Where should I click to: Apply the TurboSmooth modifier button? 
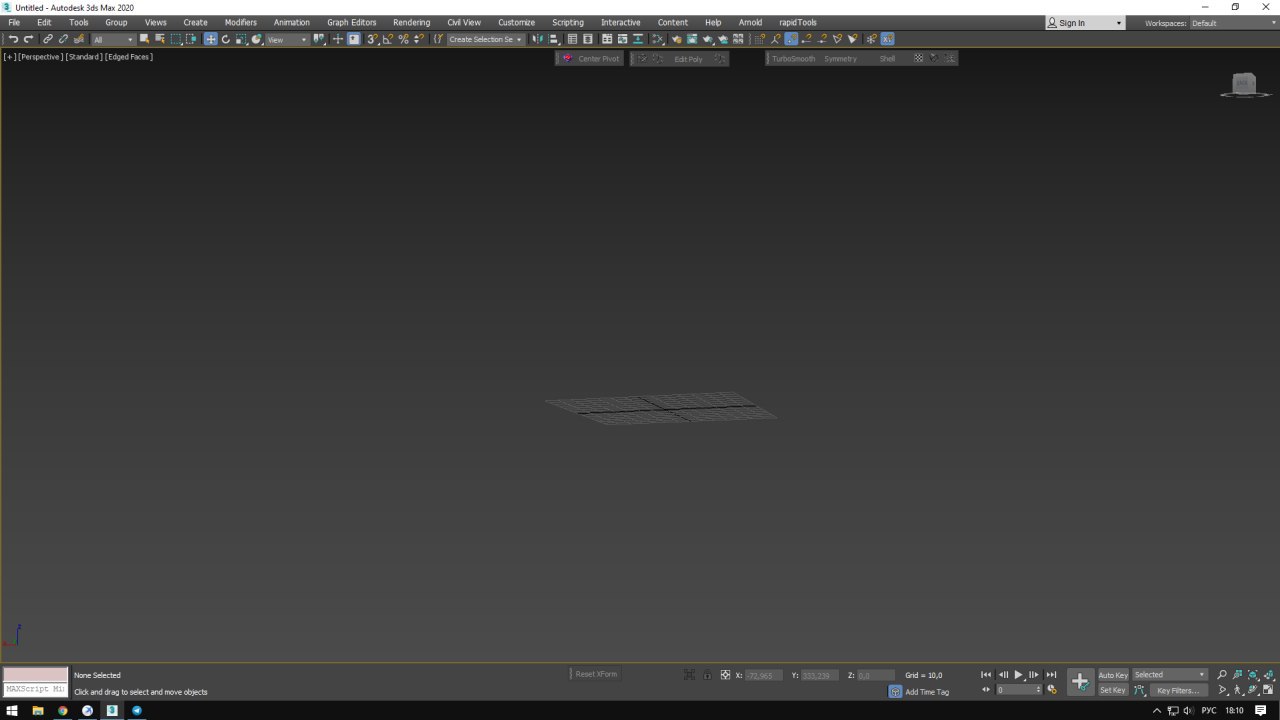point(793,59)
